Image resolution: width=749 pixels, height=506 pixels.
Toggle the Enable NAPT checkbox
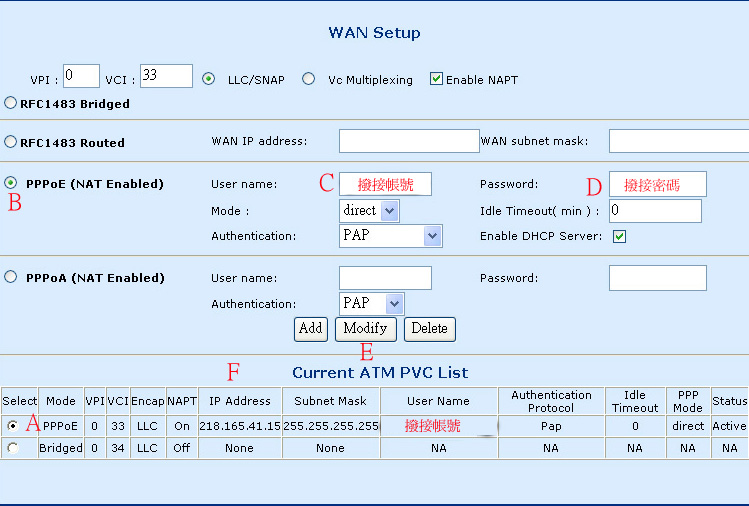click(x=436, y=79)
